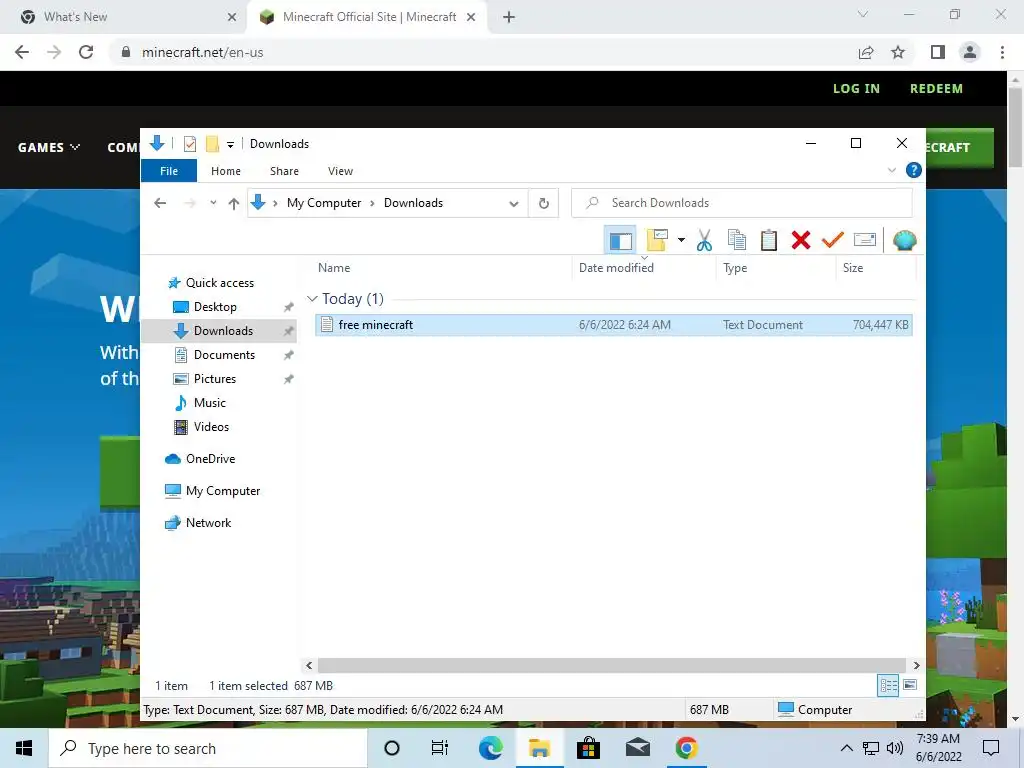Sort files by Size column
The height and width of the screenshot is (768, 1024).
pyautogui.click(x=853, y=268)
